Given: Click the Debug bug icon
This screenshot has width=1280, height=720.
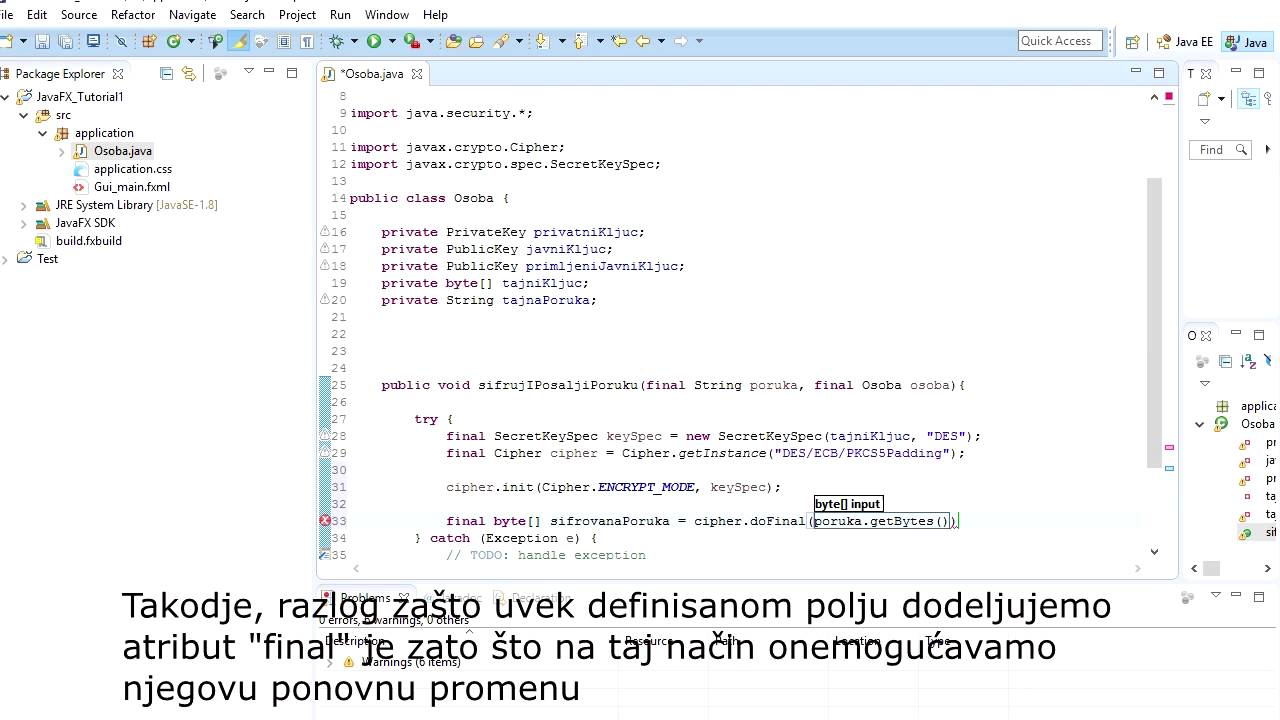Looking at the screenshot, I should click(337, 41).
